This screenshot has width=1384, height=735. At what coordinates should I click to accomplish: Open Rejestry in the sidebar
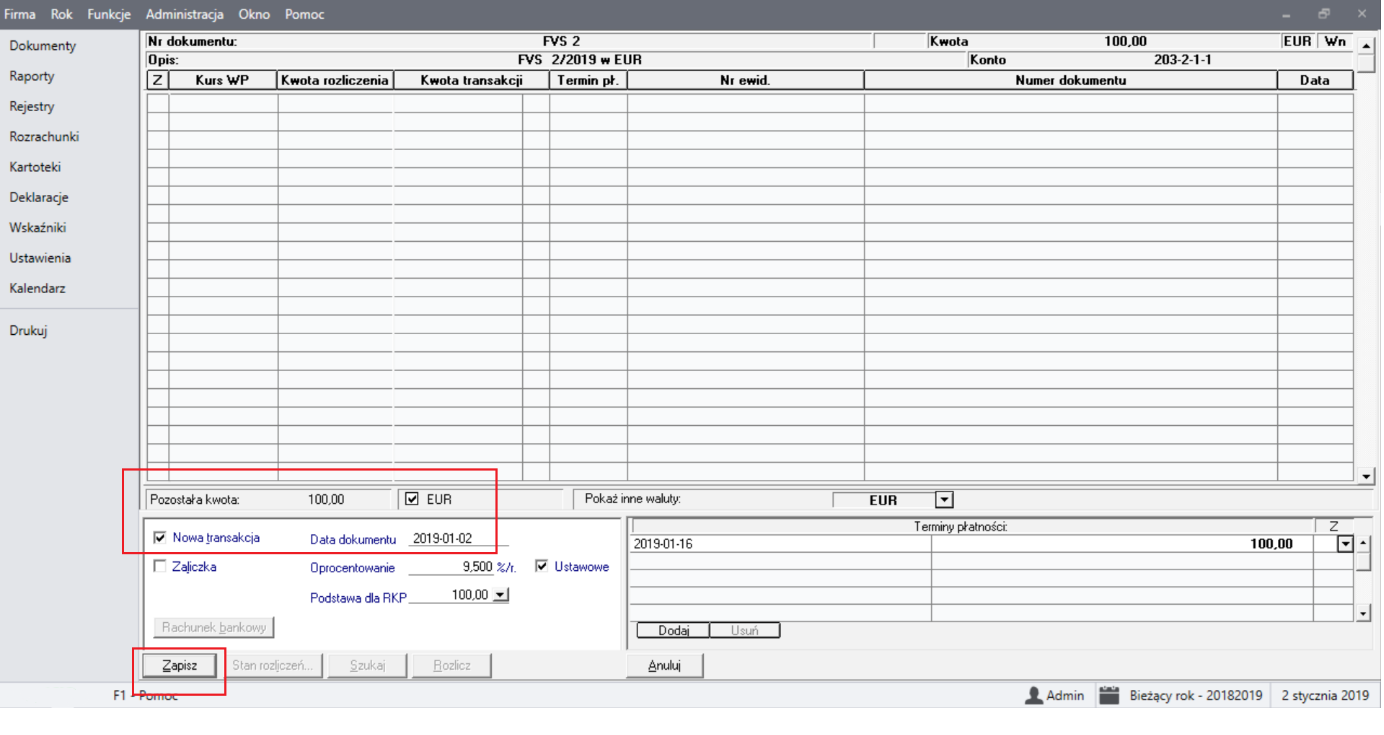[x=32, y=106]
